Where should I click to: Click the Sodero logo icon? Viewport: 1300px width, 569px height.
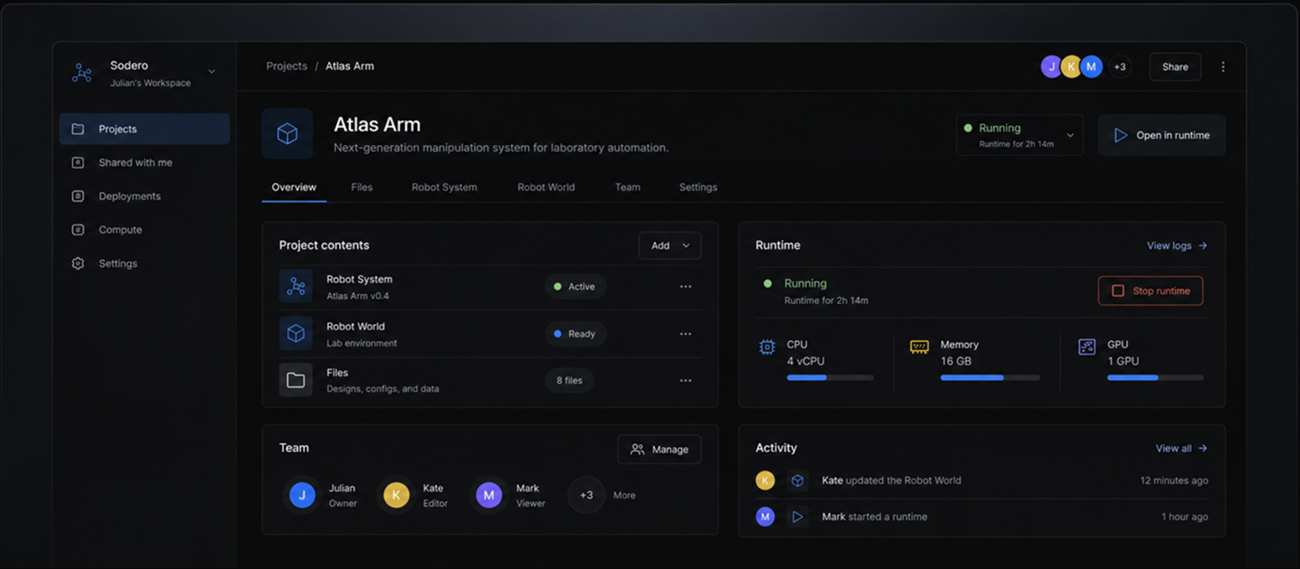point(82,73)
